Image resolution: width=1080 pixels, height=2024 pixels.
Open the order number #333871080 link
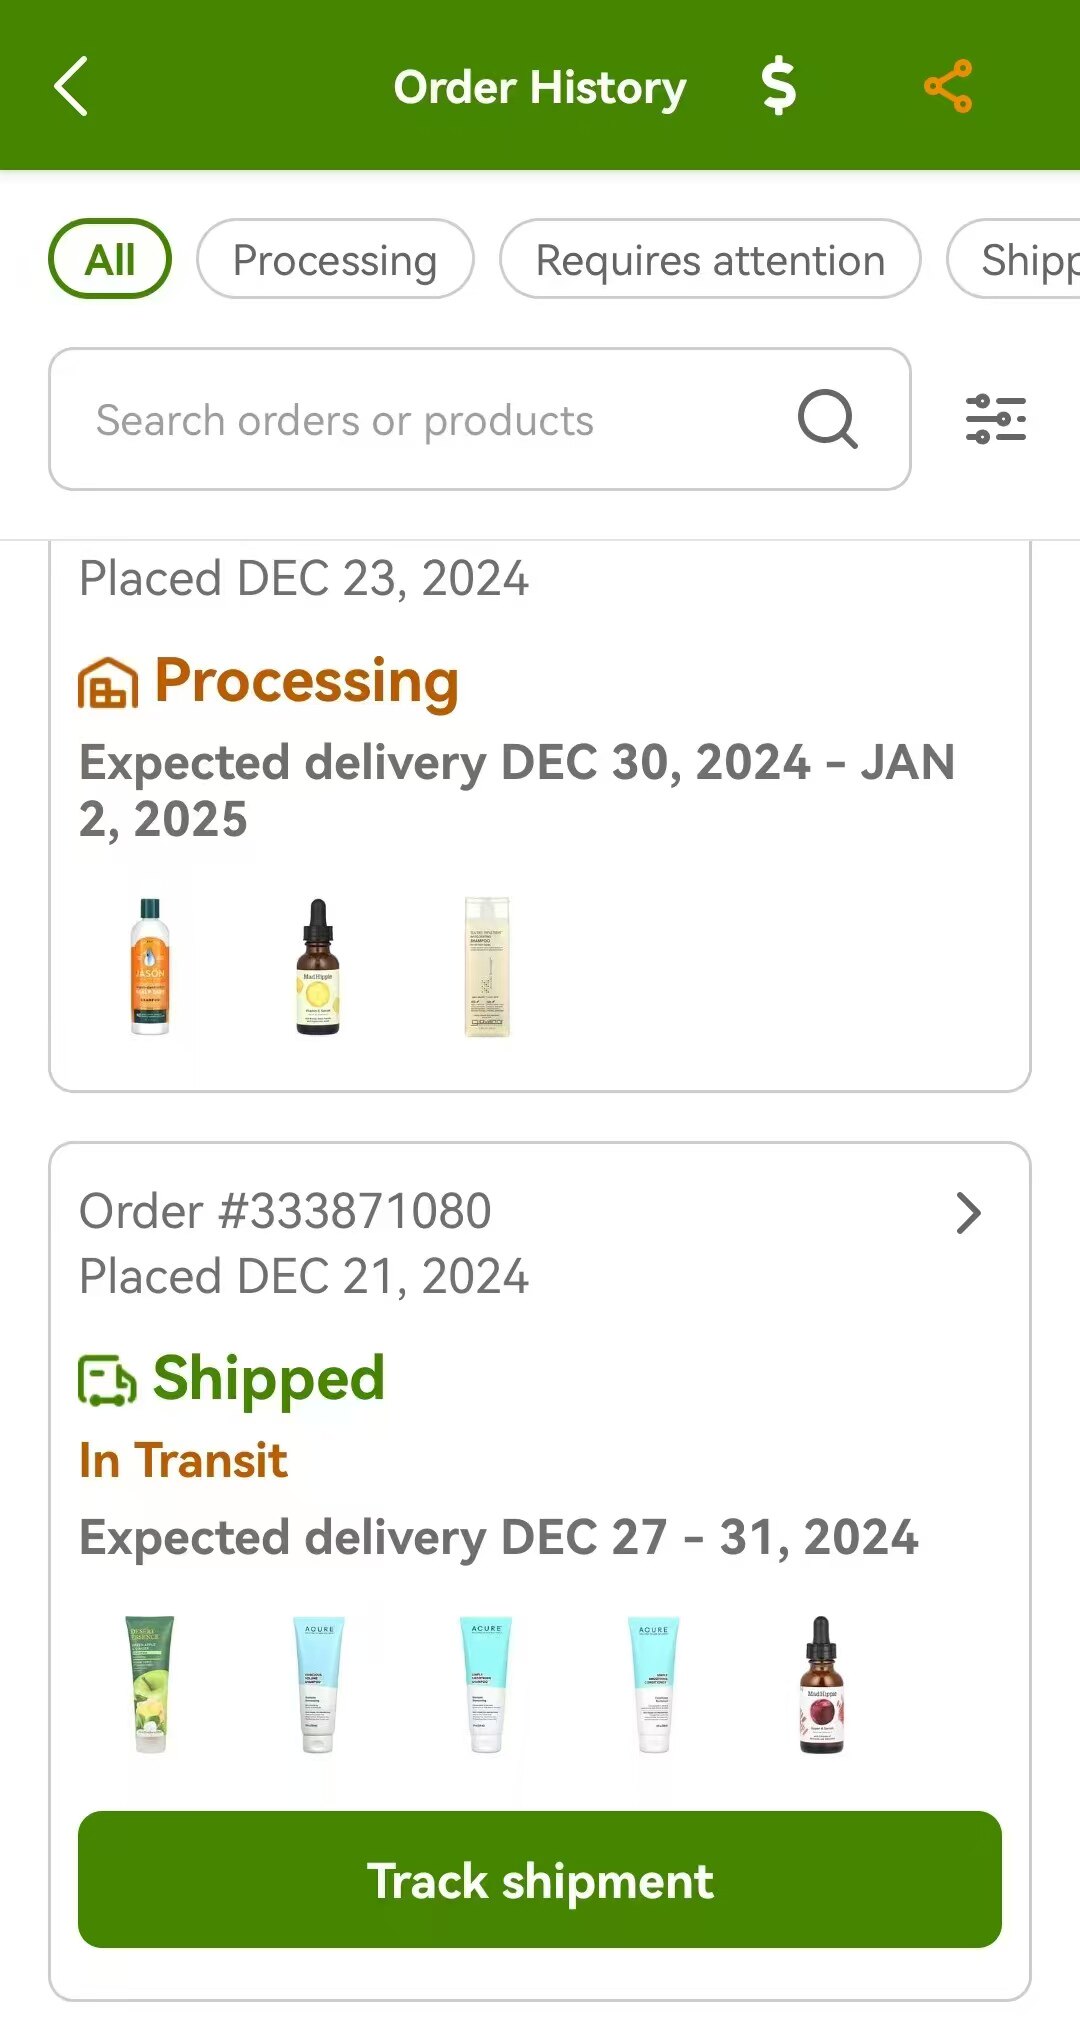(x=286, y=1211)
